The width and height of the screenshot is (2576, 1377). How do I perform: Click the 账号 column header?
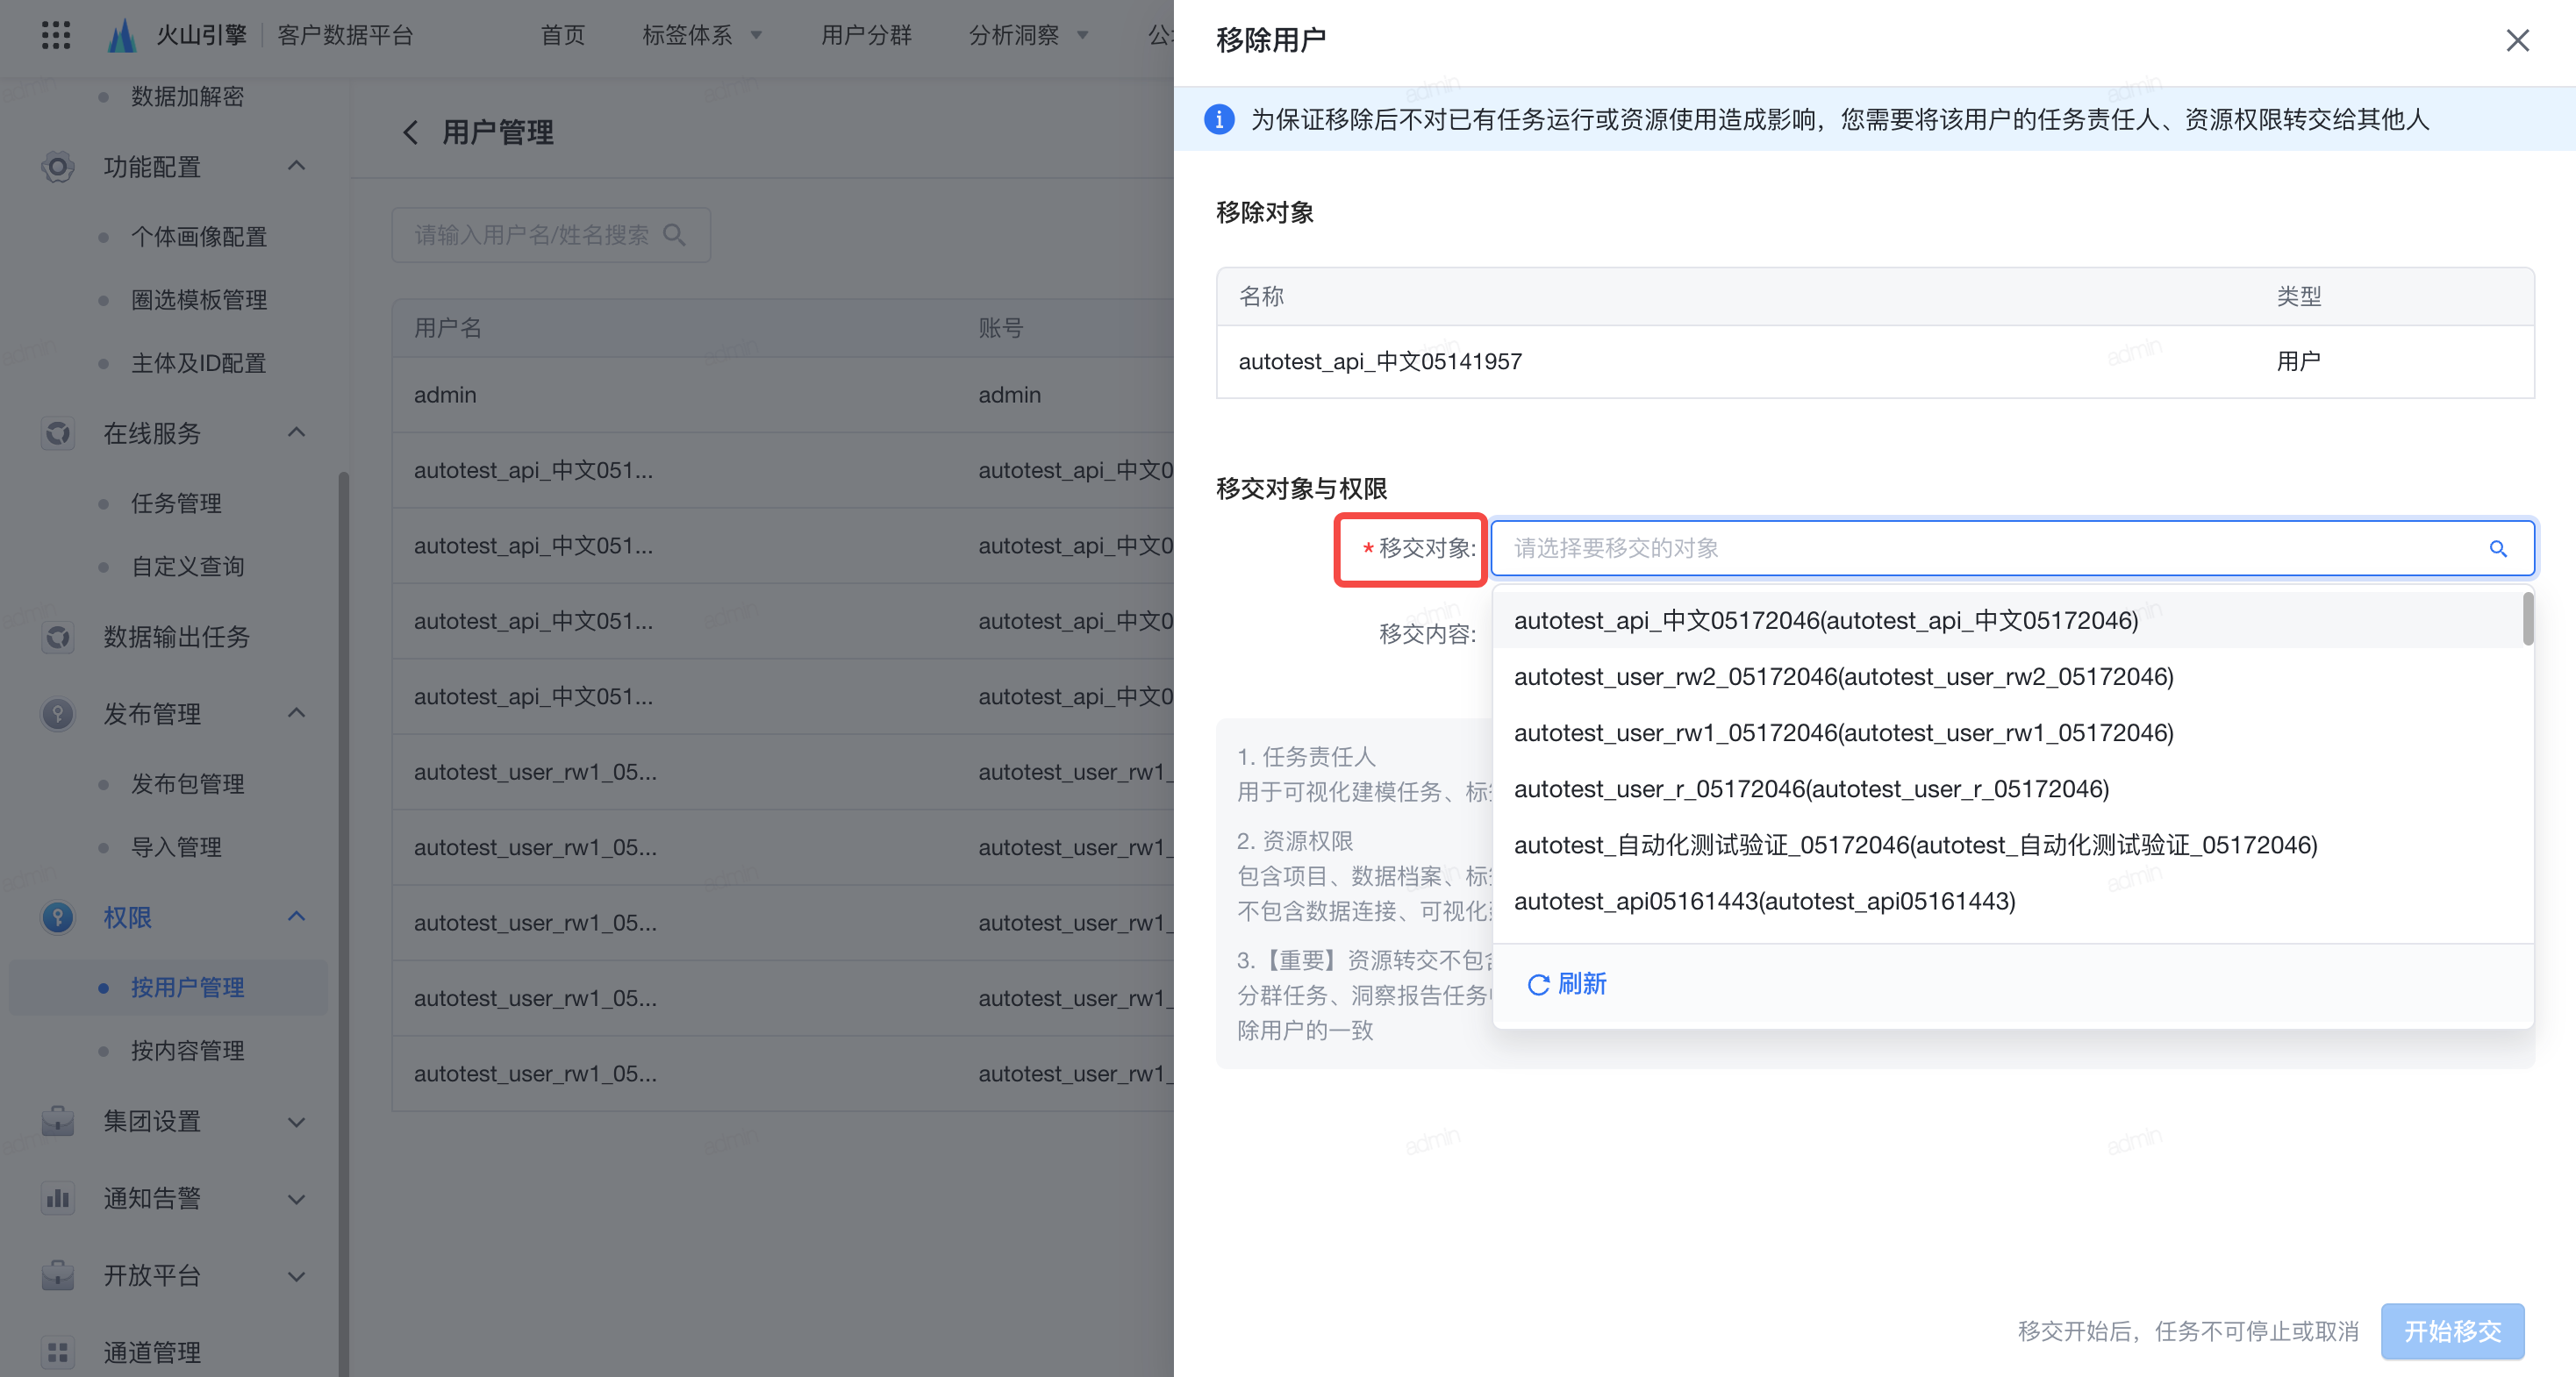[x=1000, y=328]
